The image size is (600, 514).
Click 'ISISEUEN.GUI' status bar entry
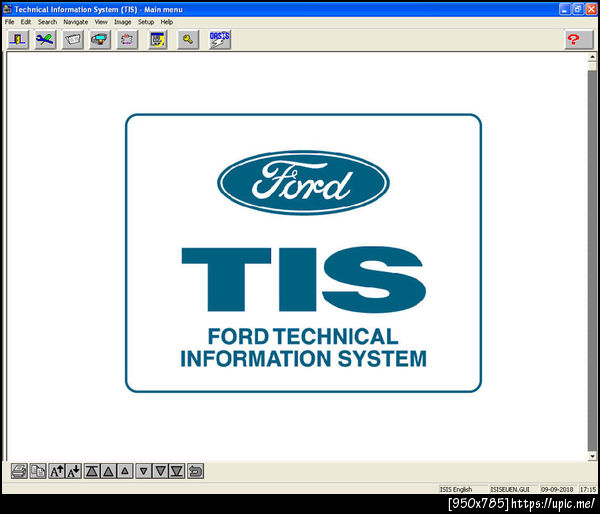[510, 489]
